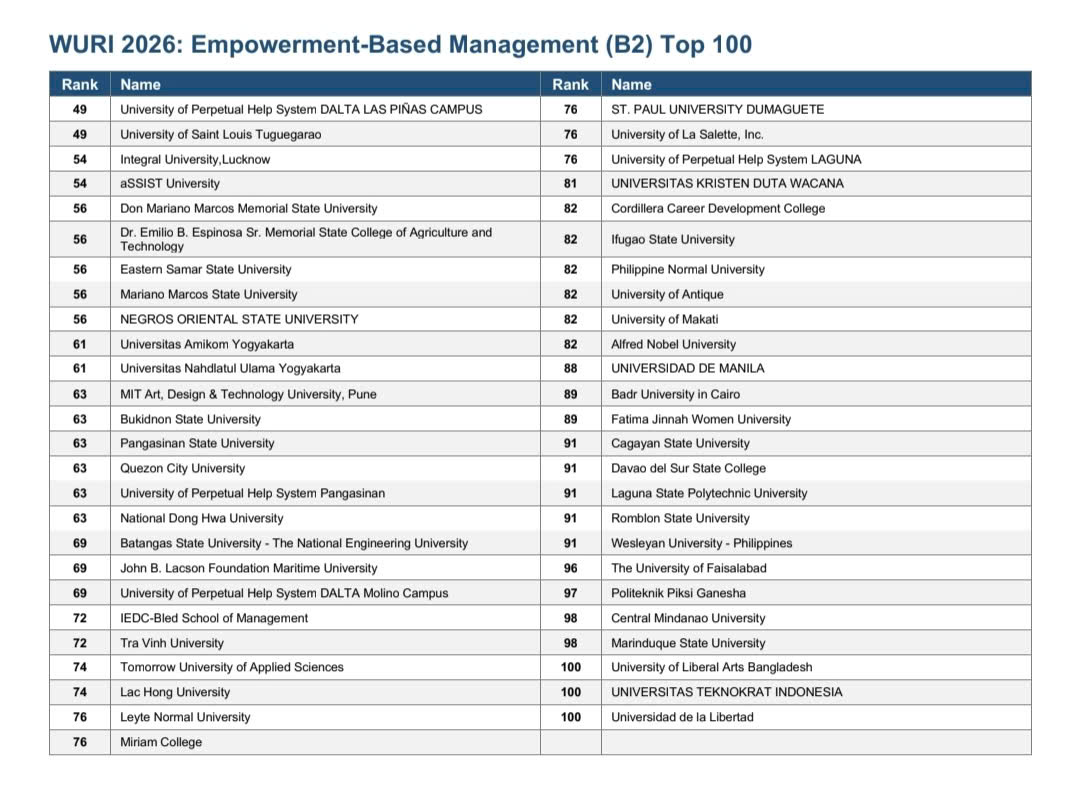Click UNIVERSITAS KRISTEN DUTA WACANA
The width and height of the screenshot is (1080, 797).
coord(727,184)
